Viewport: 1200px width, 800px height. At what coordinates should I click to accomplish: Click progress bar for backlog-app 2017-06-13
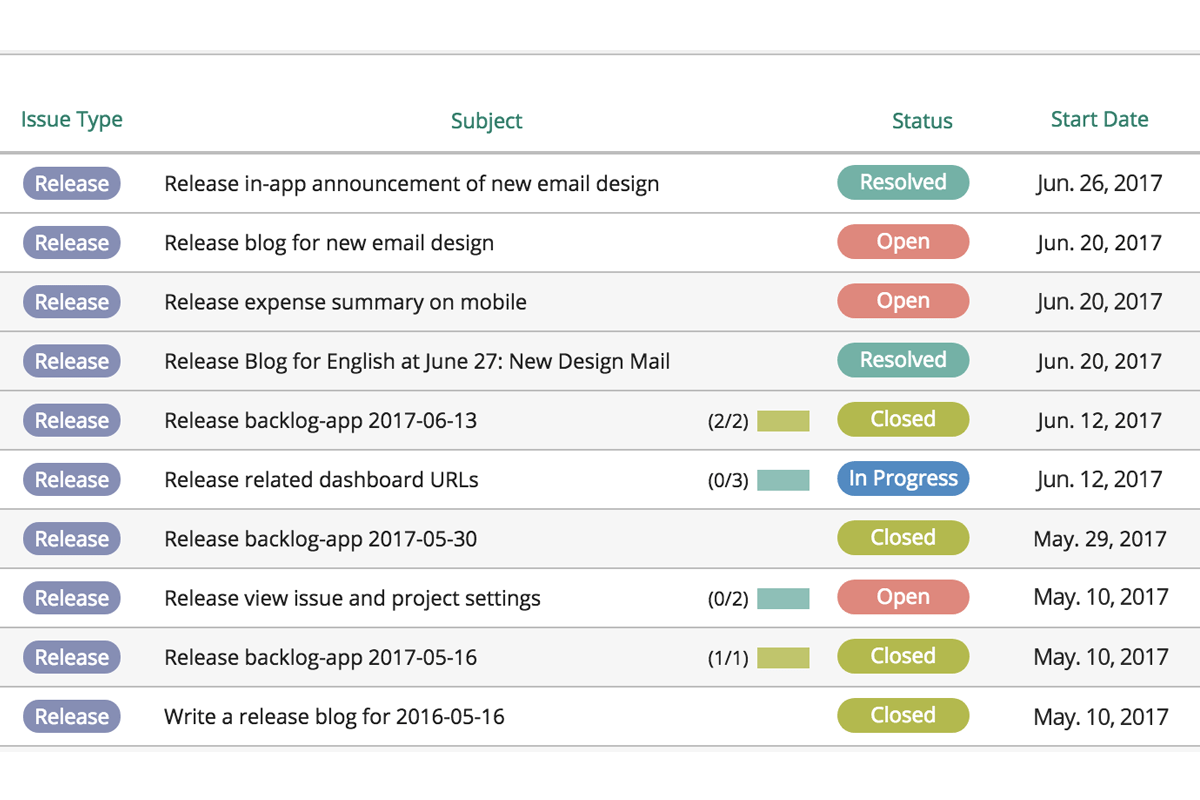(x=783, y=421)
